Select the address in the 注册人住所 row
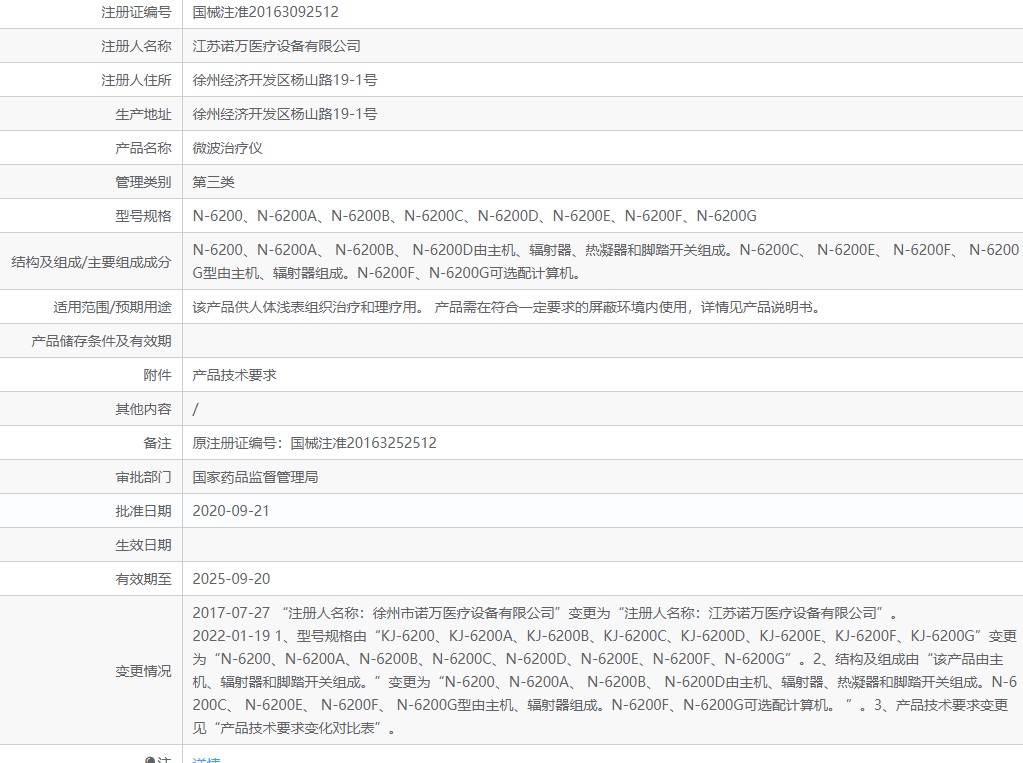Image resolution: width=1023 pixels, height=763 pixels. (285, 80)
